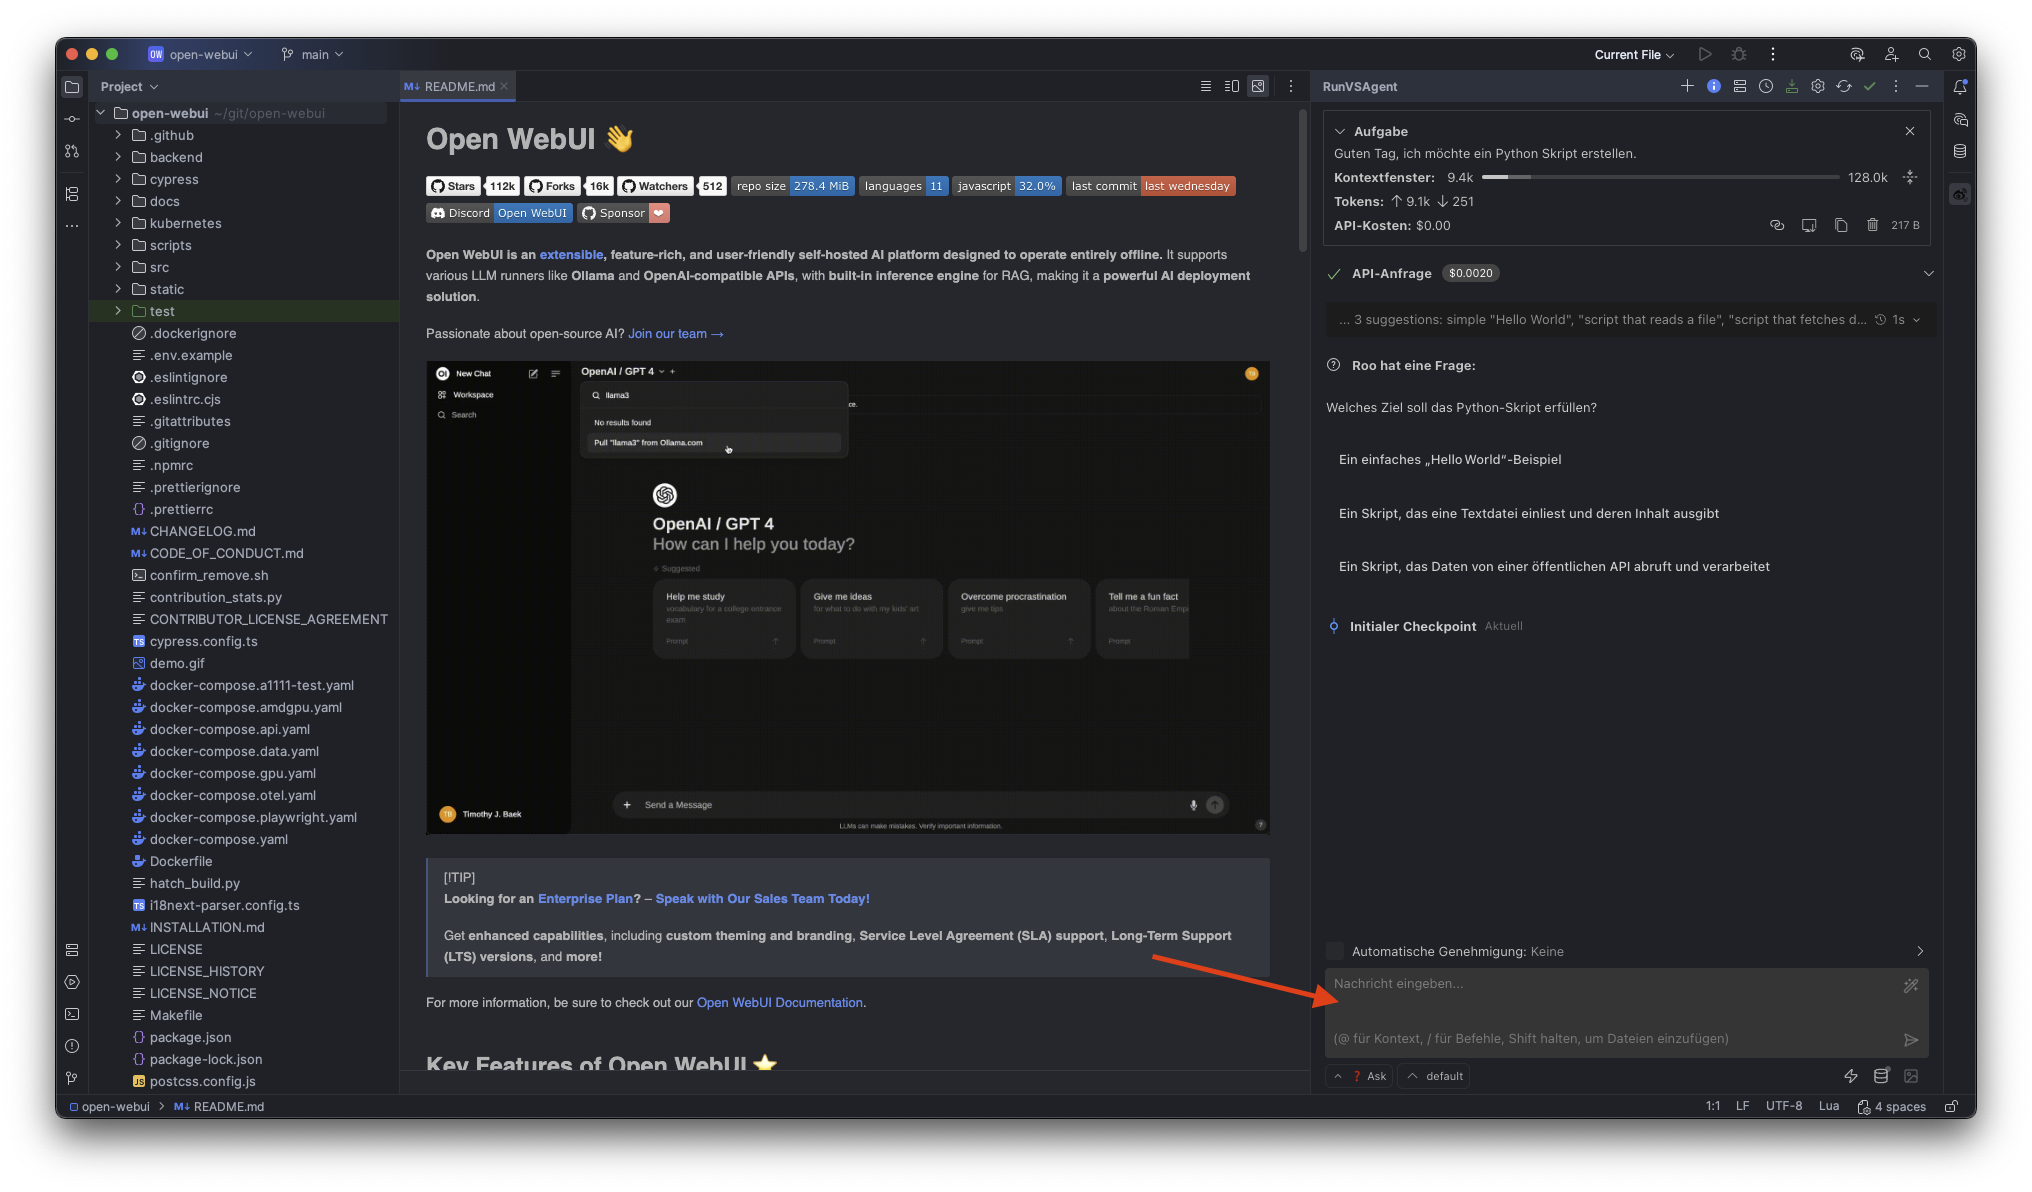Collapse the open-webui root folder
Image resolution: width=2032 pixels, height=1192 pixels.
pyautogui.click(x=101, y=113)
